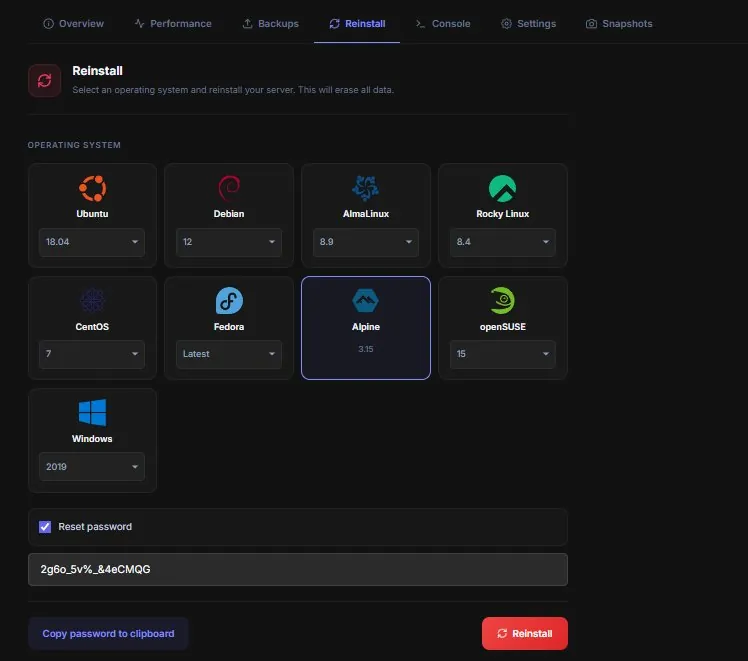Switch to the Overview tab
The image size is (748, 661).
[73, 23]
